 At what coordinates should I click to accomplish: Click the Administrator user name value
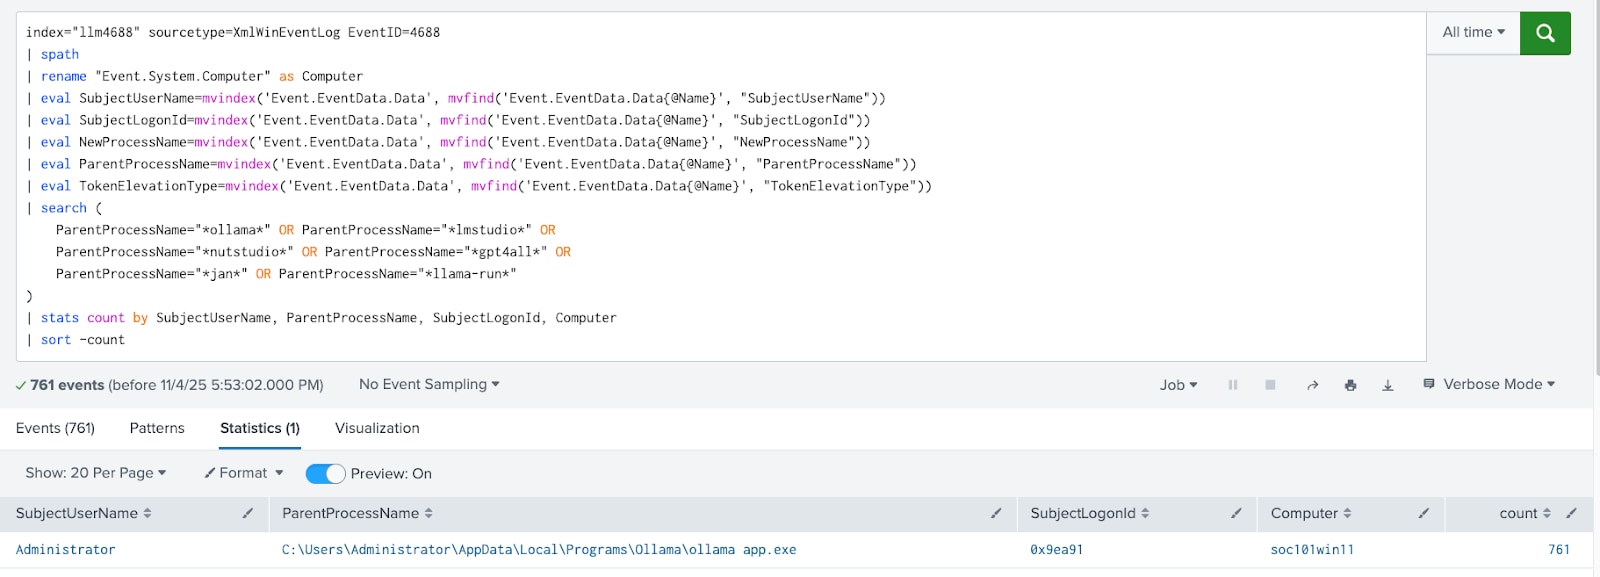click(x=66, y=550)
